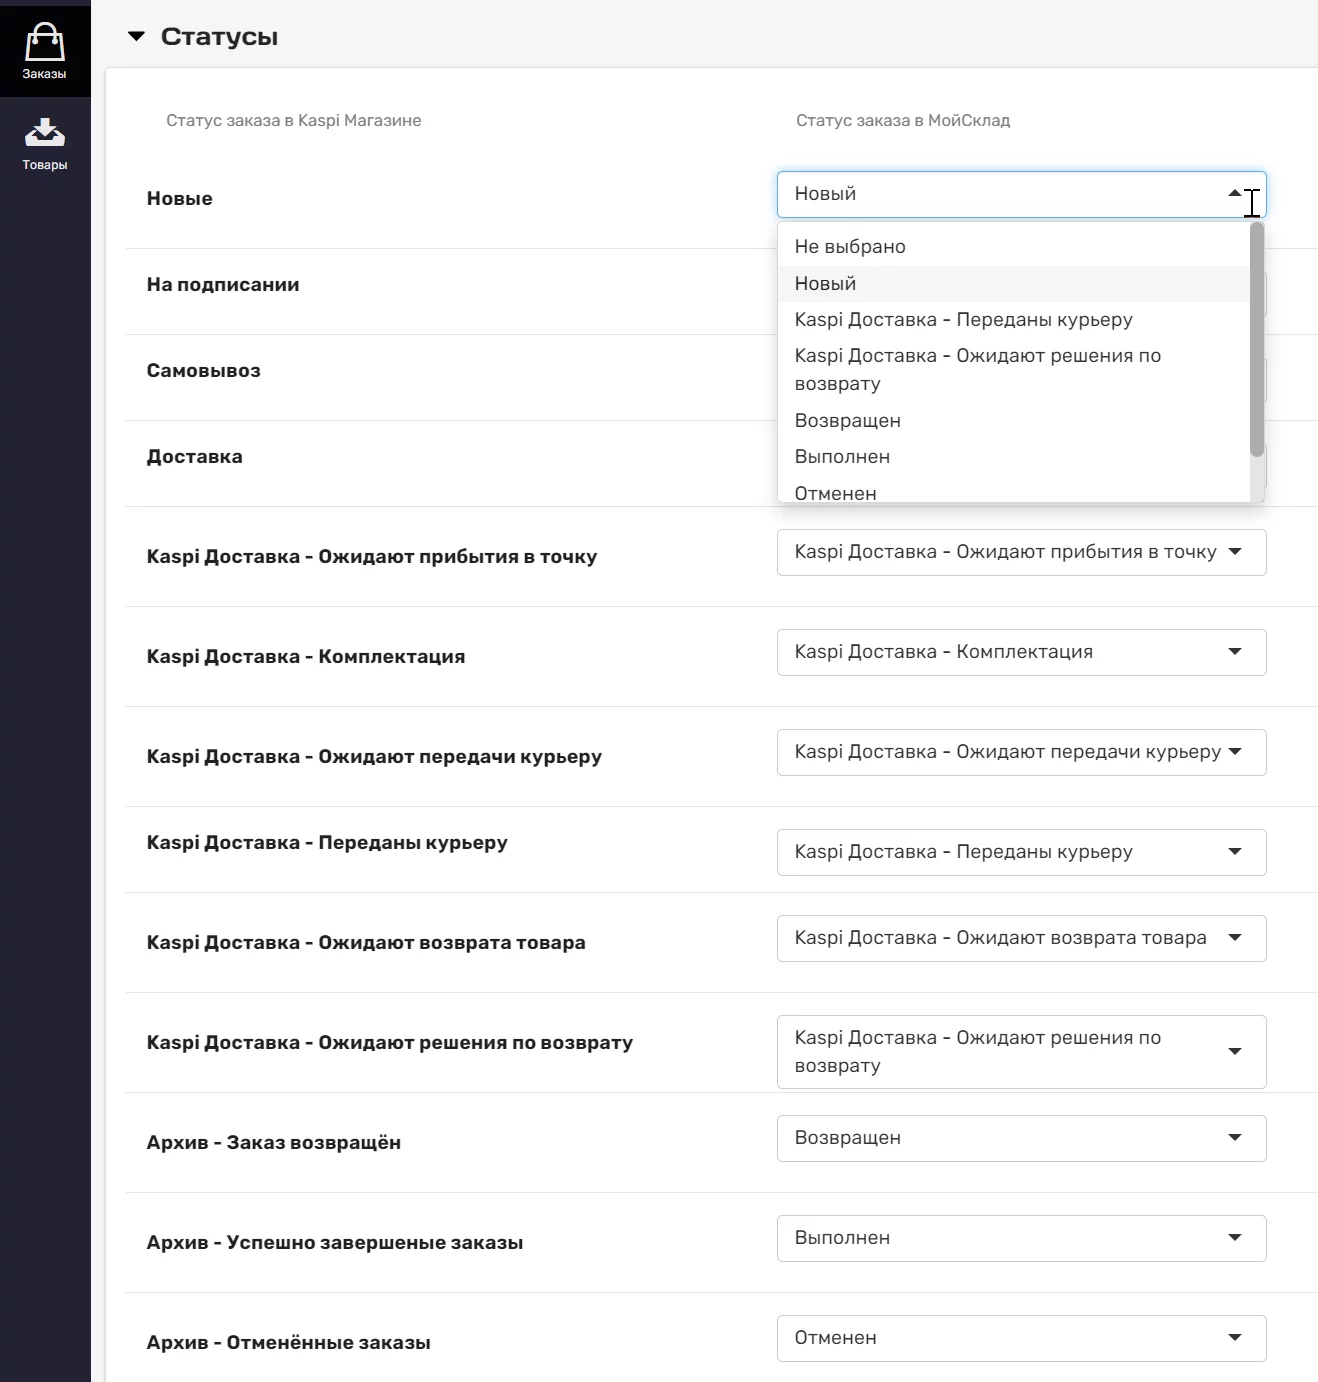Screen dimensions: 1318x1382
Task: Collapse the Статусы section triangle
Action: point(137,37)
